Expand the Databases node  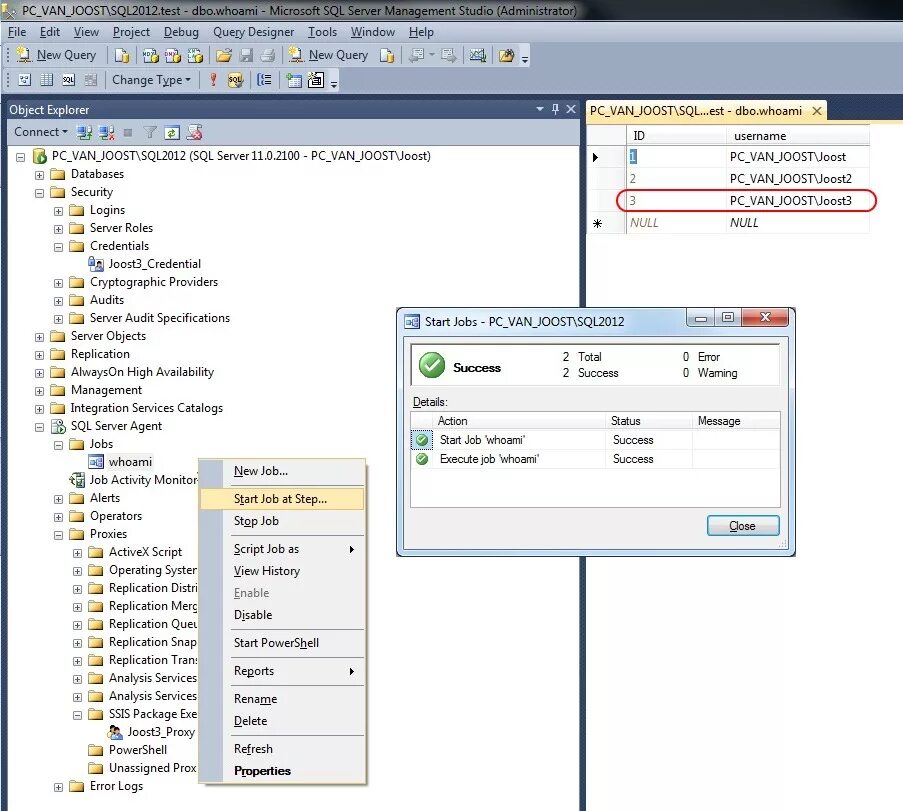pyautogui.click(x=39, y=175)
